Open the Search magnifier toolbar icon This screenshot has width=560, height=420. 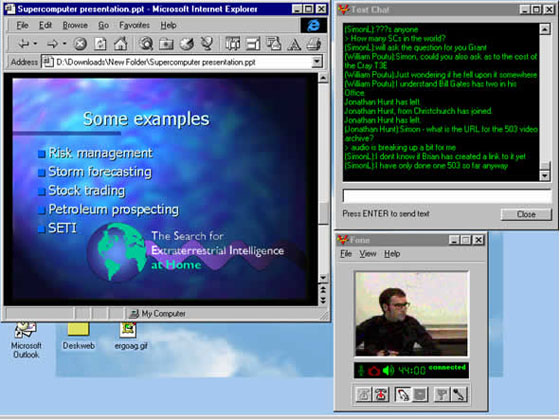tap(146, 44)
